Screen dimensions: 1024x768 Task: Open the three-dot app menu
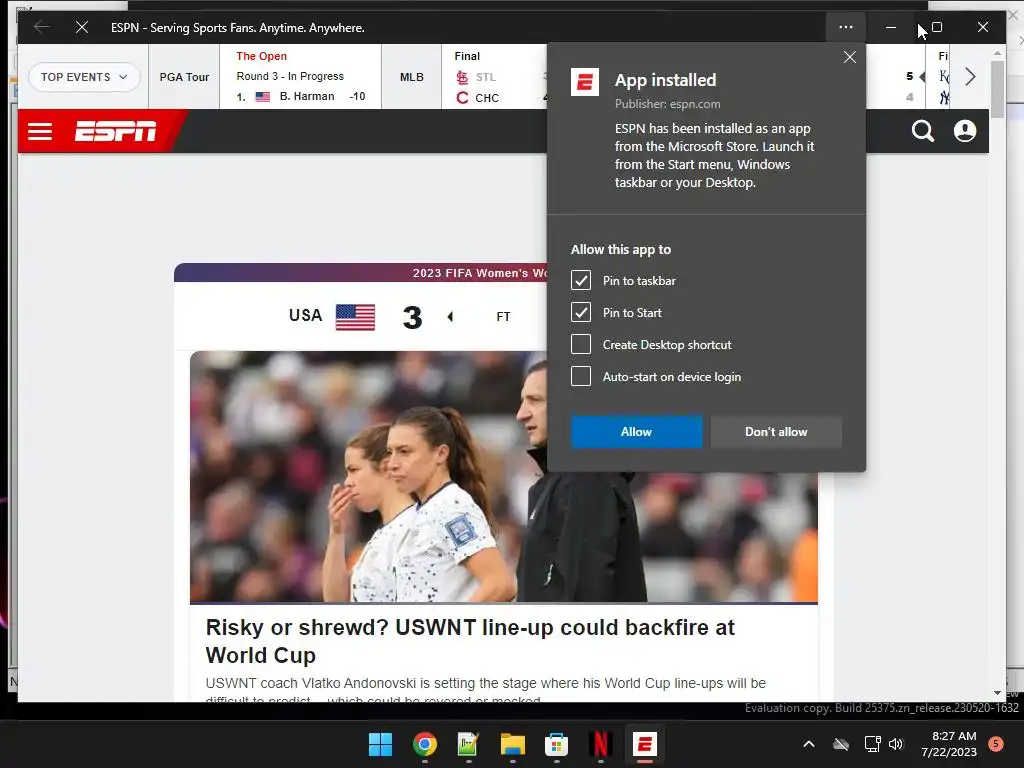[x=846, y=27]
